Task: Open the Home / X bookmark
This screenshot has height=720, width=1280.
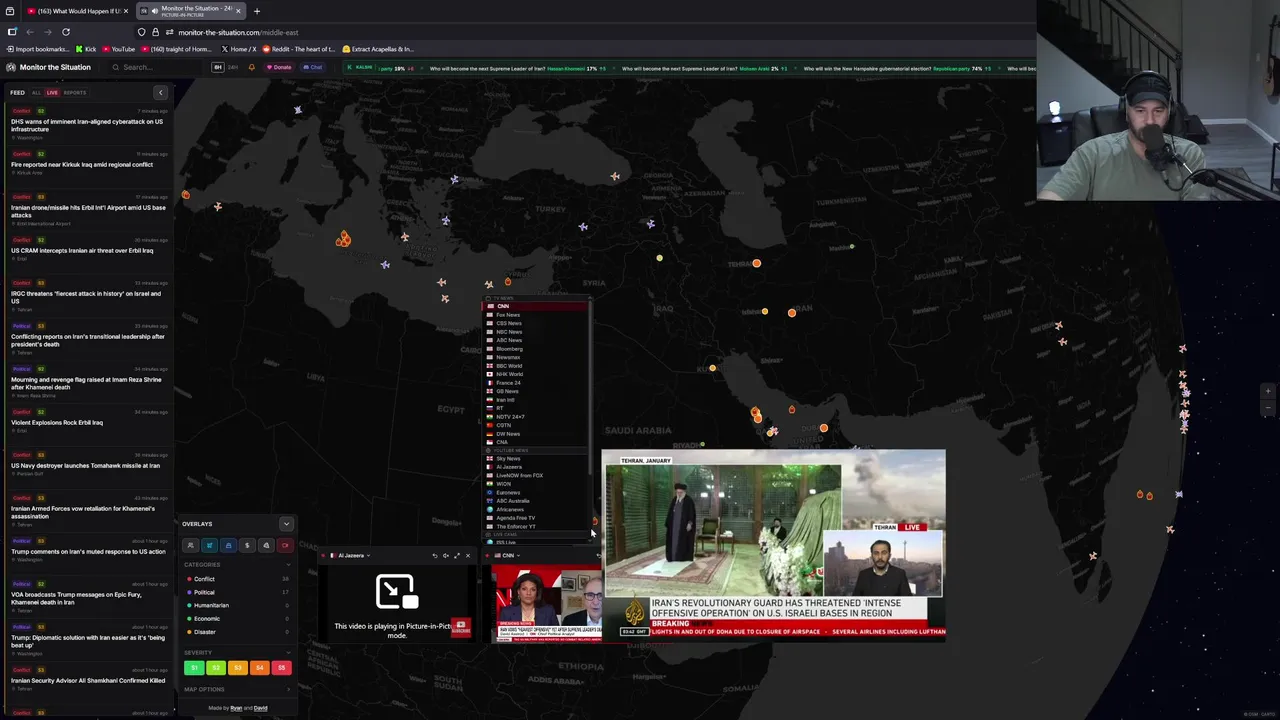Action: point(238,49)
